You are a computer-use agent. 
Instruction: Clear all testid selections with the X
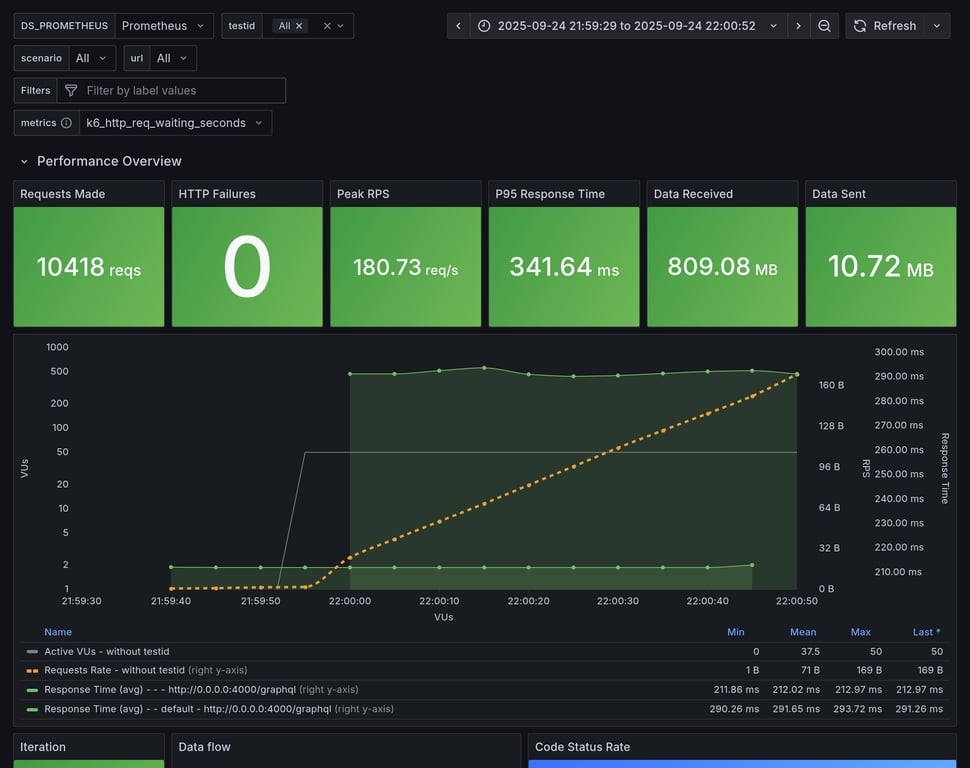pos(327,26)
